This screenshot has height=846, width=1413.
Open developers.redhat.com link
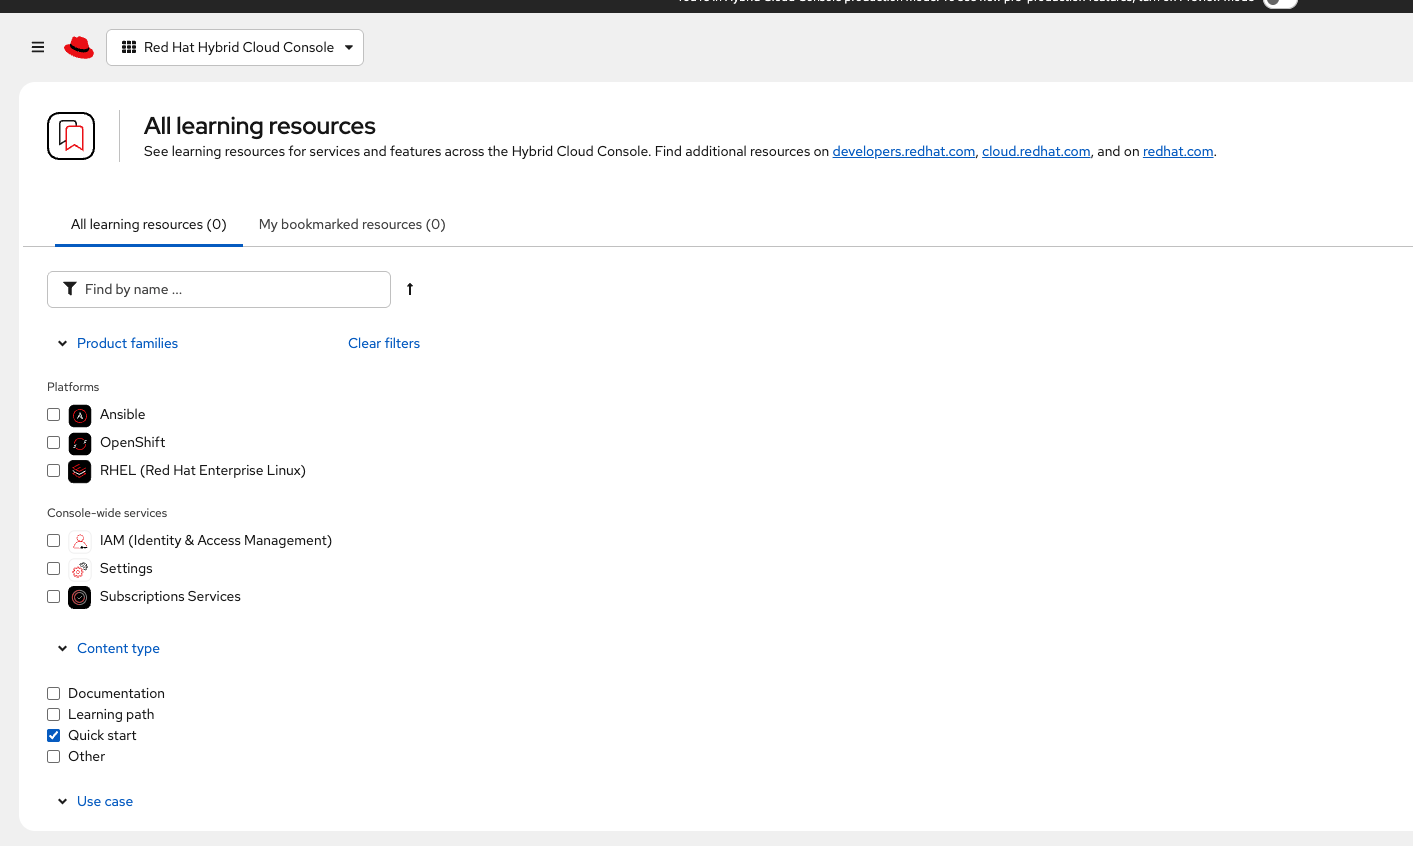click(904, 151)
